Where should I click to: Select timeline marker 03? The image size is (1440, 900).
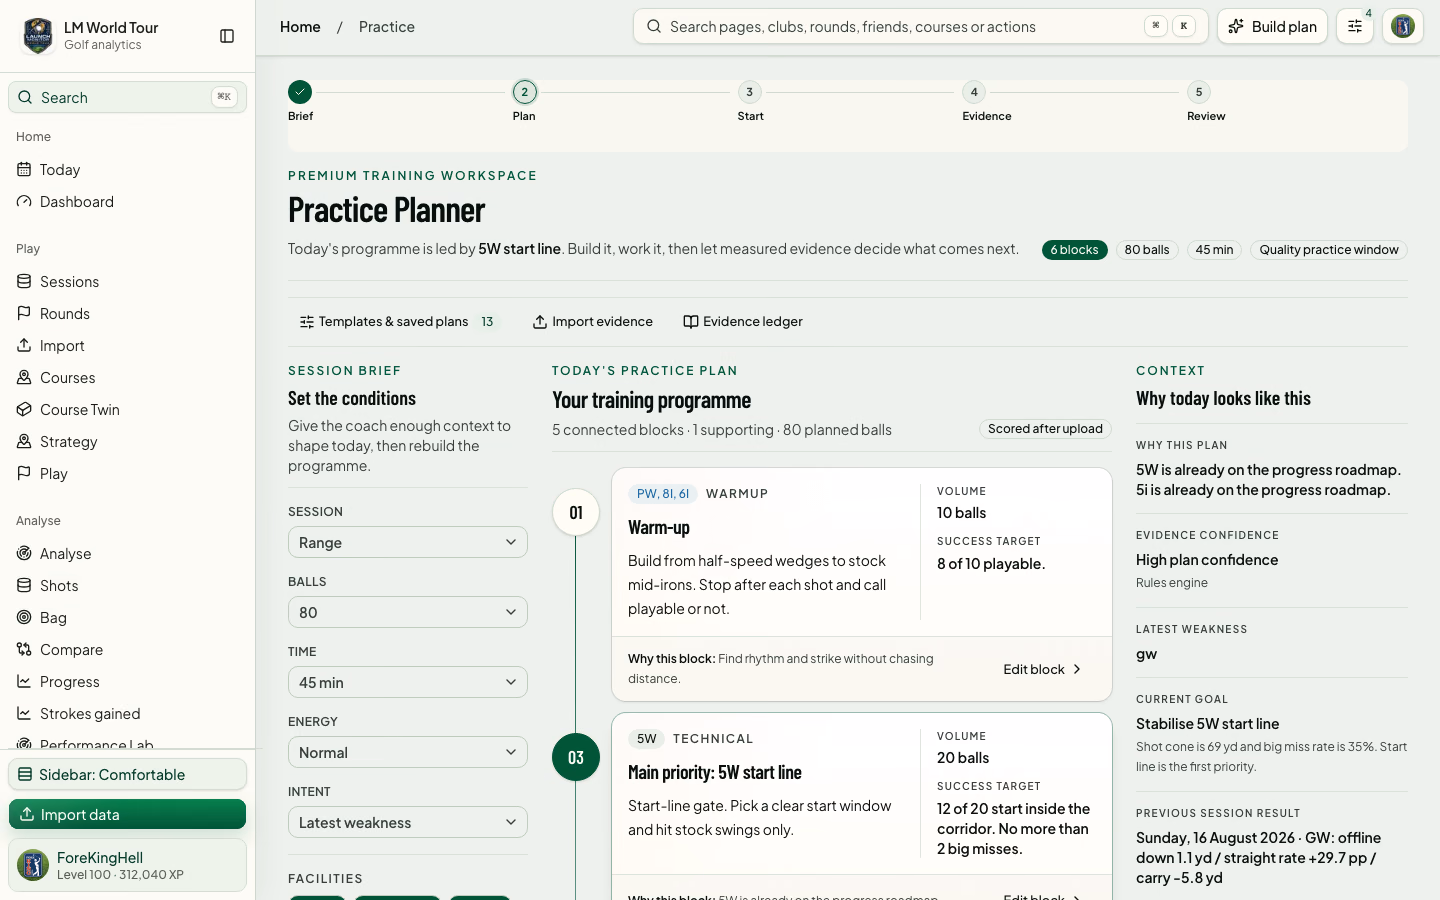576,757
